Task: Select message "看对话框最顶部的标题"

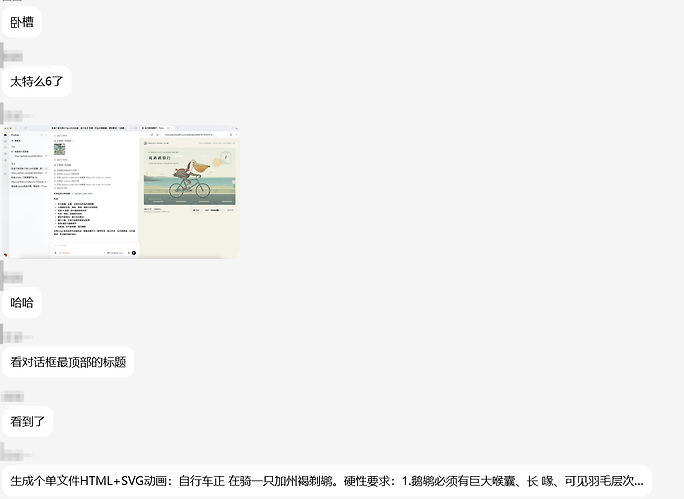Action: 68,362
